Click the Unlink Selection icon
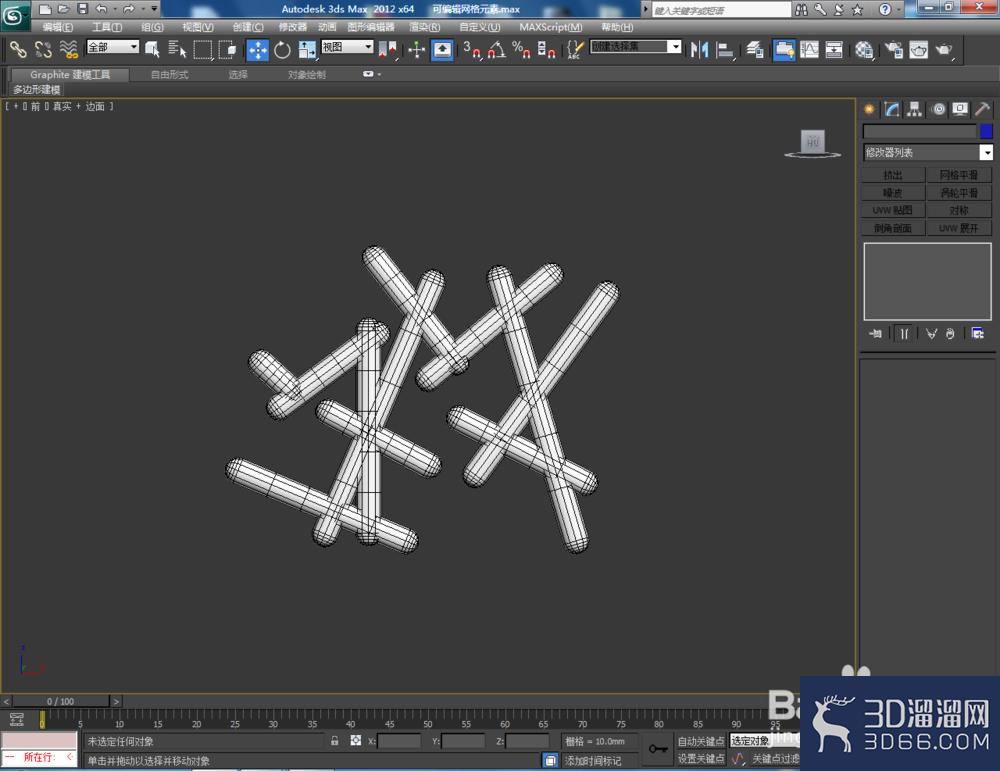The height and width of the screenshot is (771, 1000). (x=43, y=49)
